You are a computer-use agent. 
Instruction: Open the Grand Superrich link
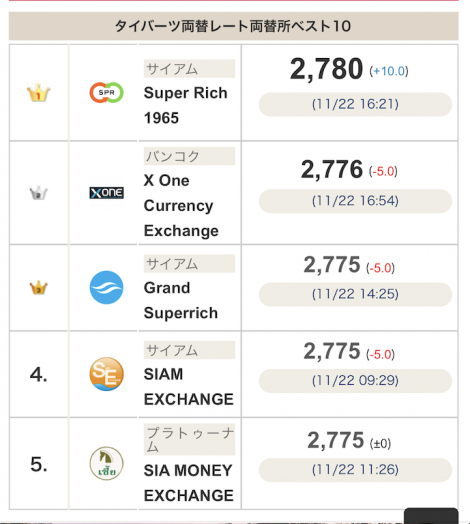click(181, 300)
